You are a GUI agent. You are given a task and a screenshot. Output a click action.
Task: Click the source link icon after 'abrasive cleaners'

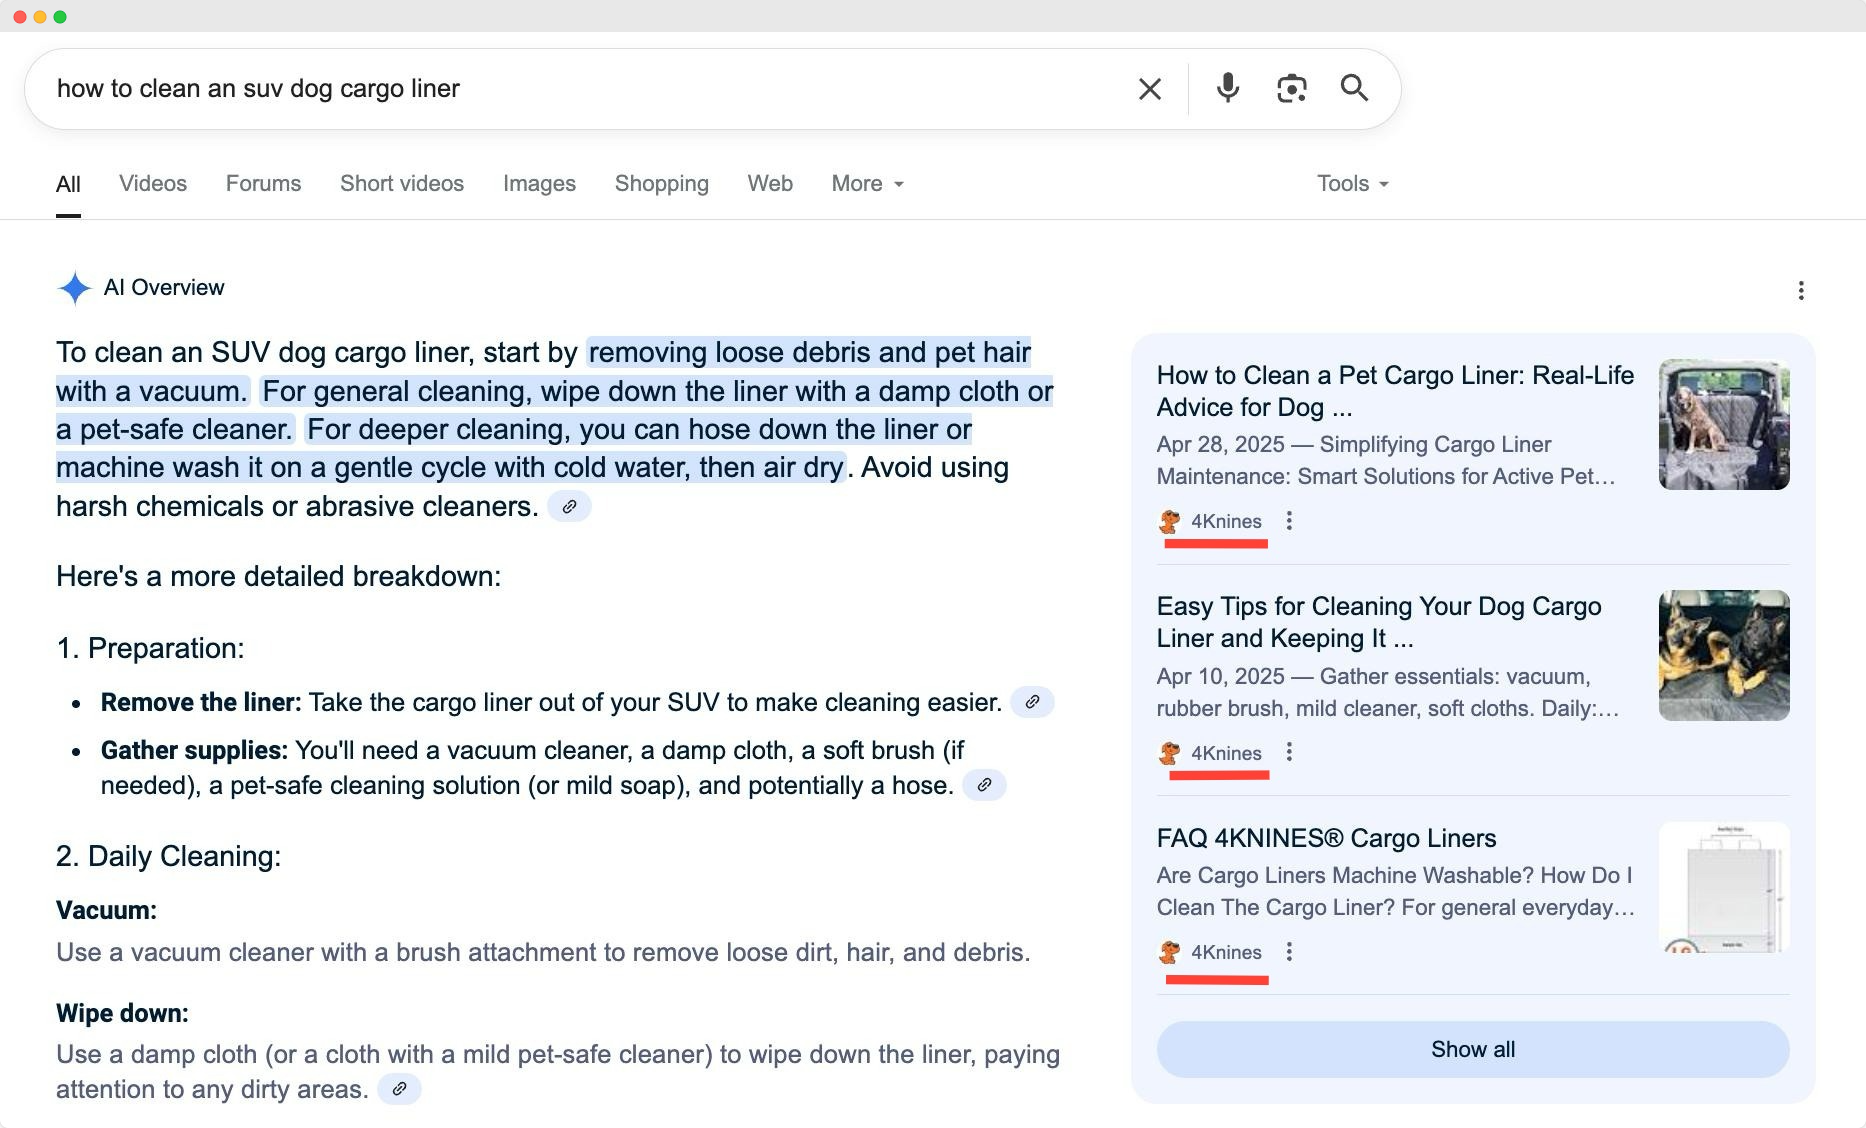point(569,507)
